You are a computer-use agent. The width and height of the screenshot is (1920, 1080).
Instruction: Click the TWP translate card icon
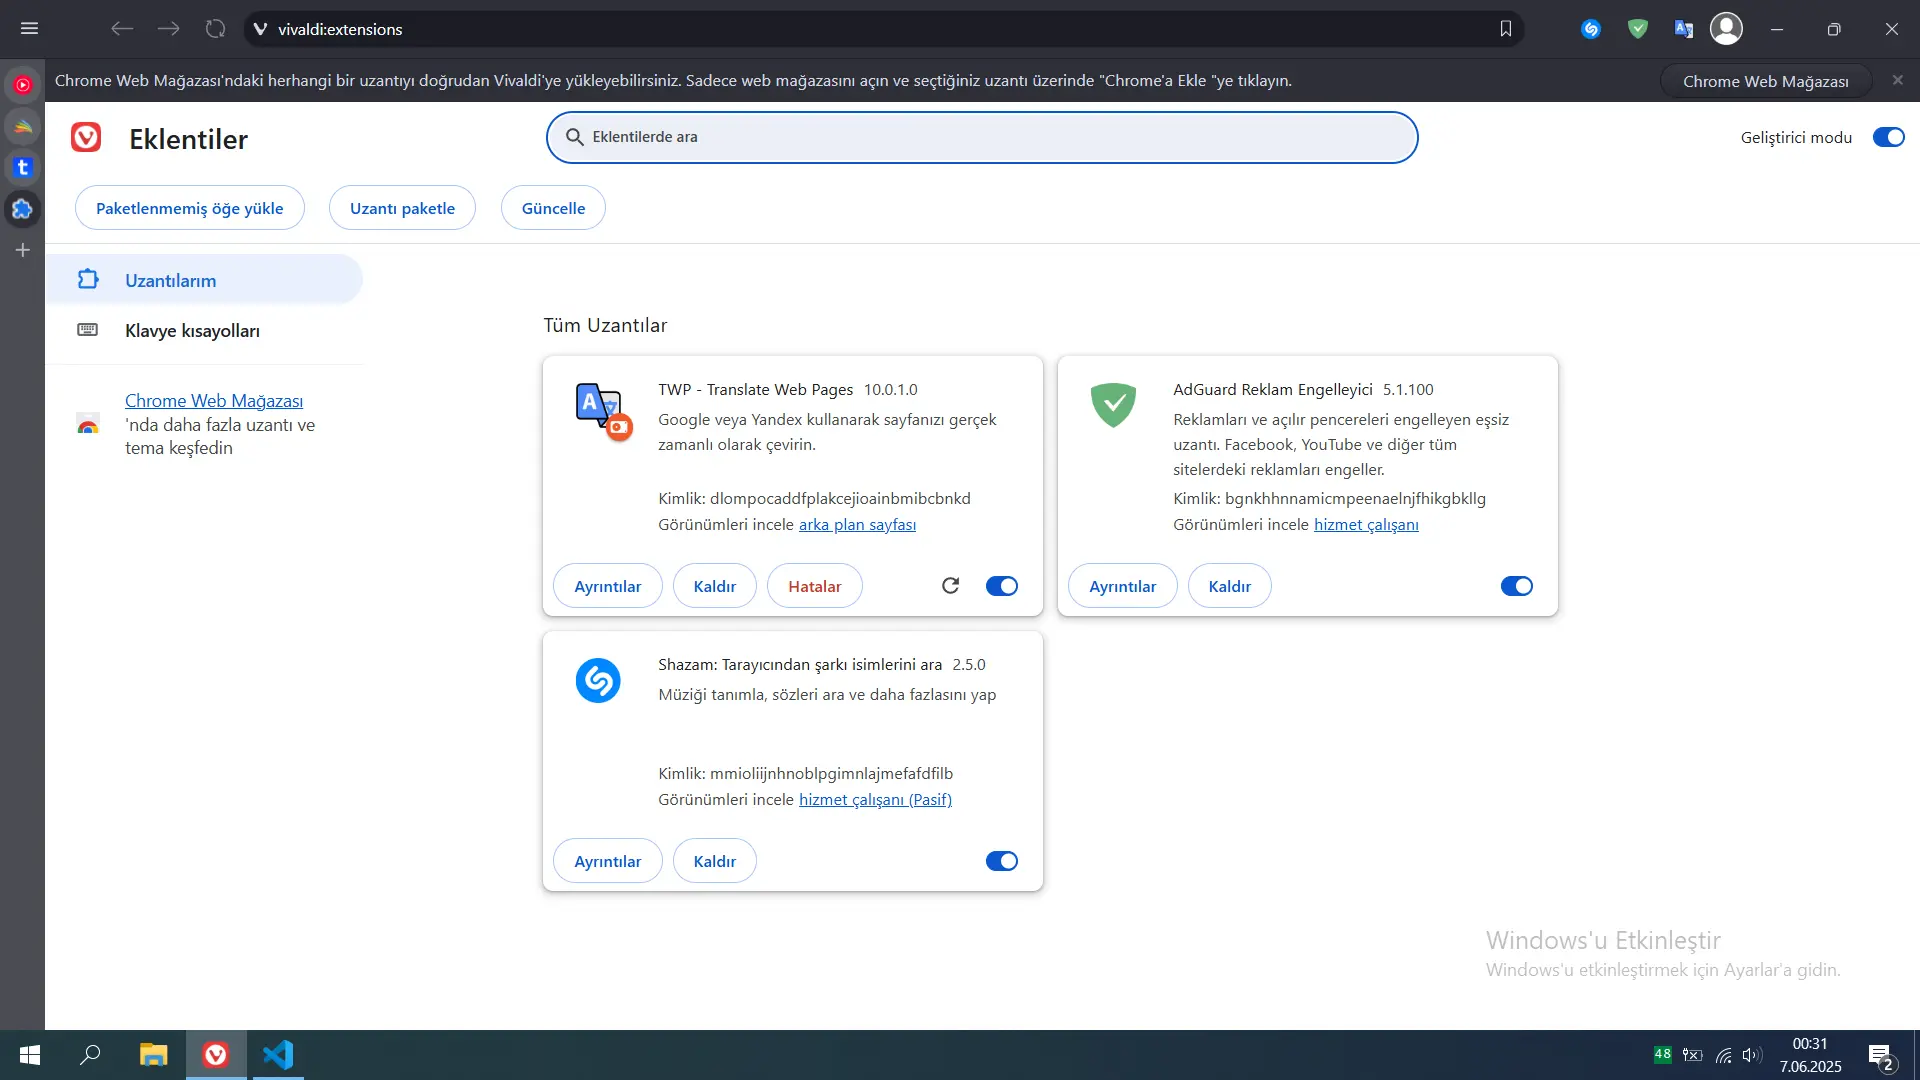tap(603, 410)
